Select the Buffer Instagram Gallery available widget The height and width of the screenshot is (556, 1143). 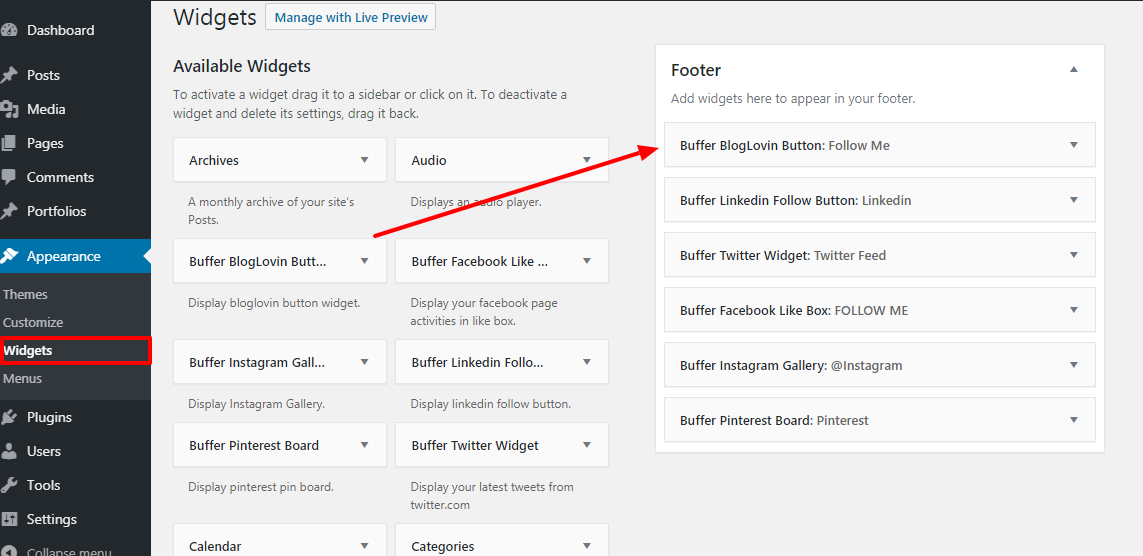click(280, 361)
